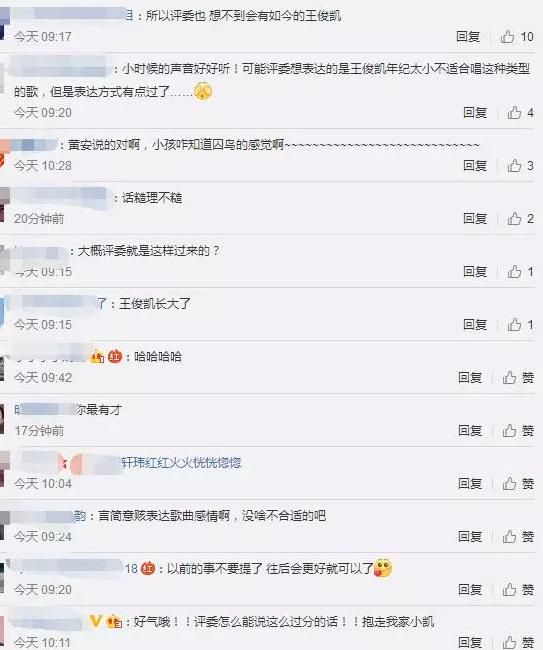Open the @轩玮红红火火恍恍惚惚 mention link

(x=181, y=463)
